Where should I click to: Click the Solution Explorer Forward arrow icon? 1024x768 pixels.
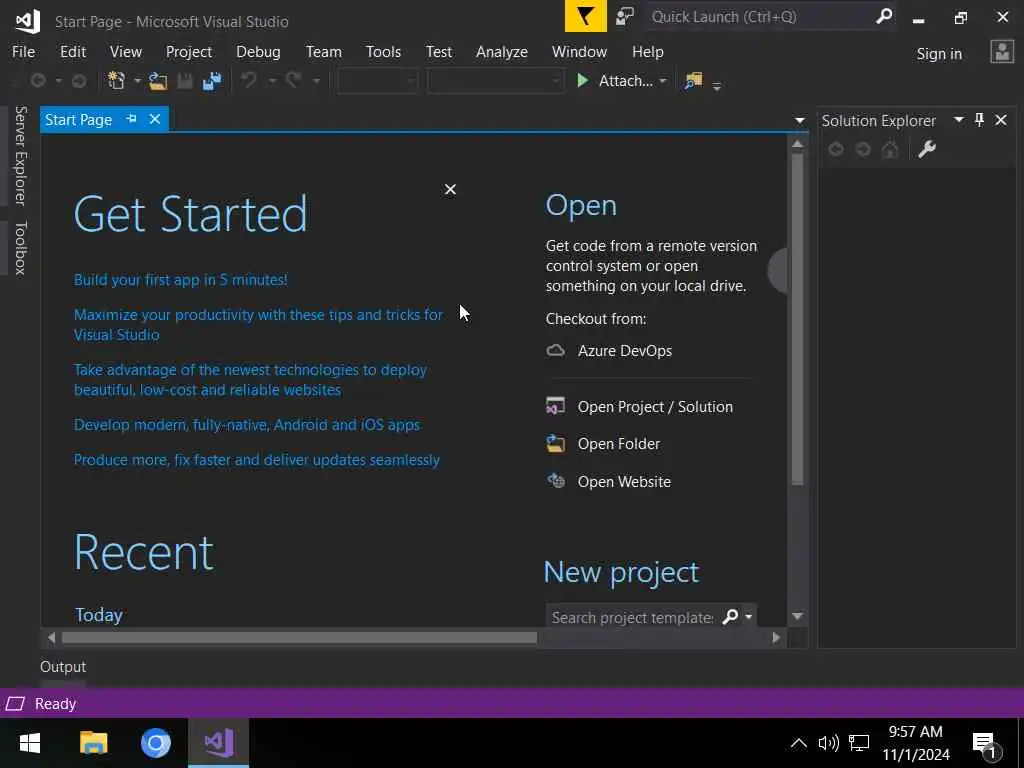[x=863, y=150]
